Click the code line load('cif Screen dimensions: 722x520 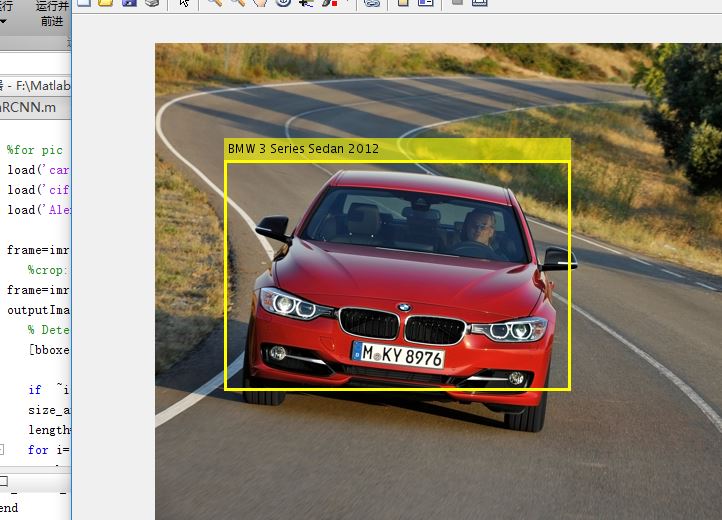pos(38,190)
